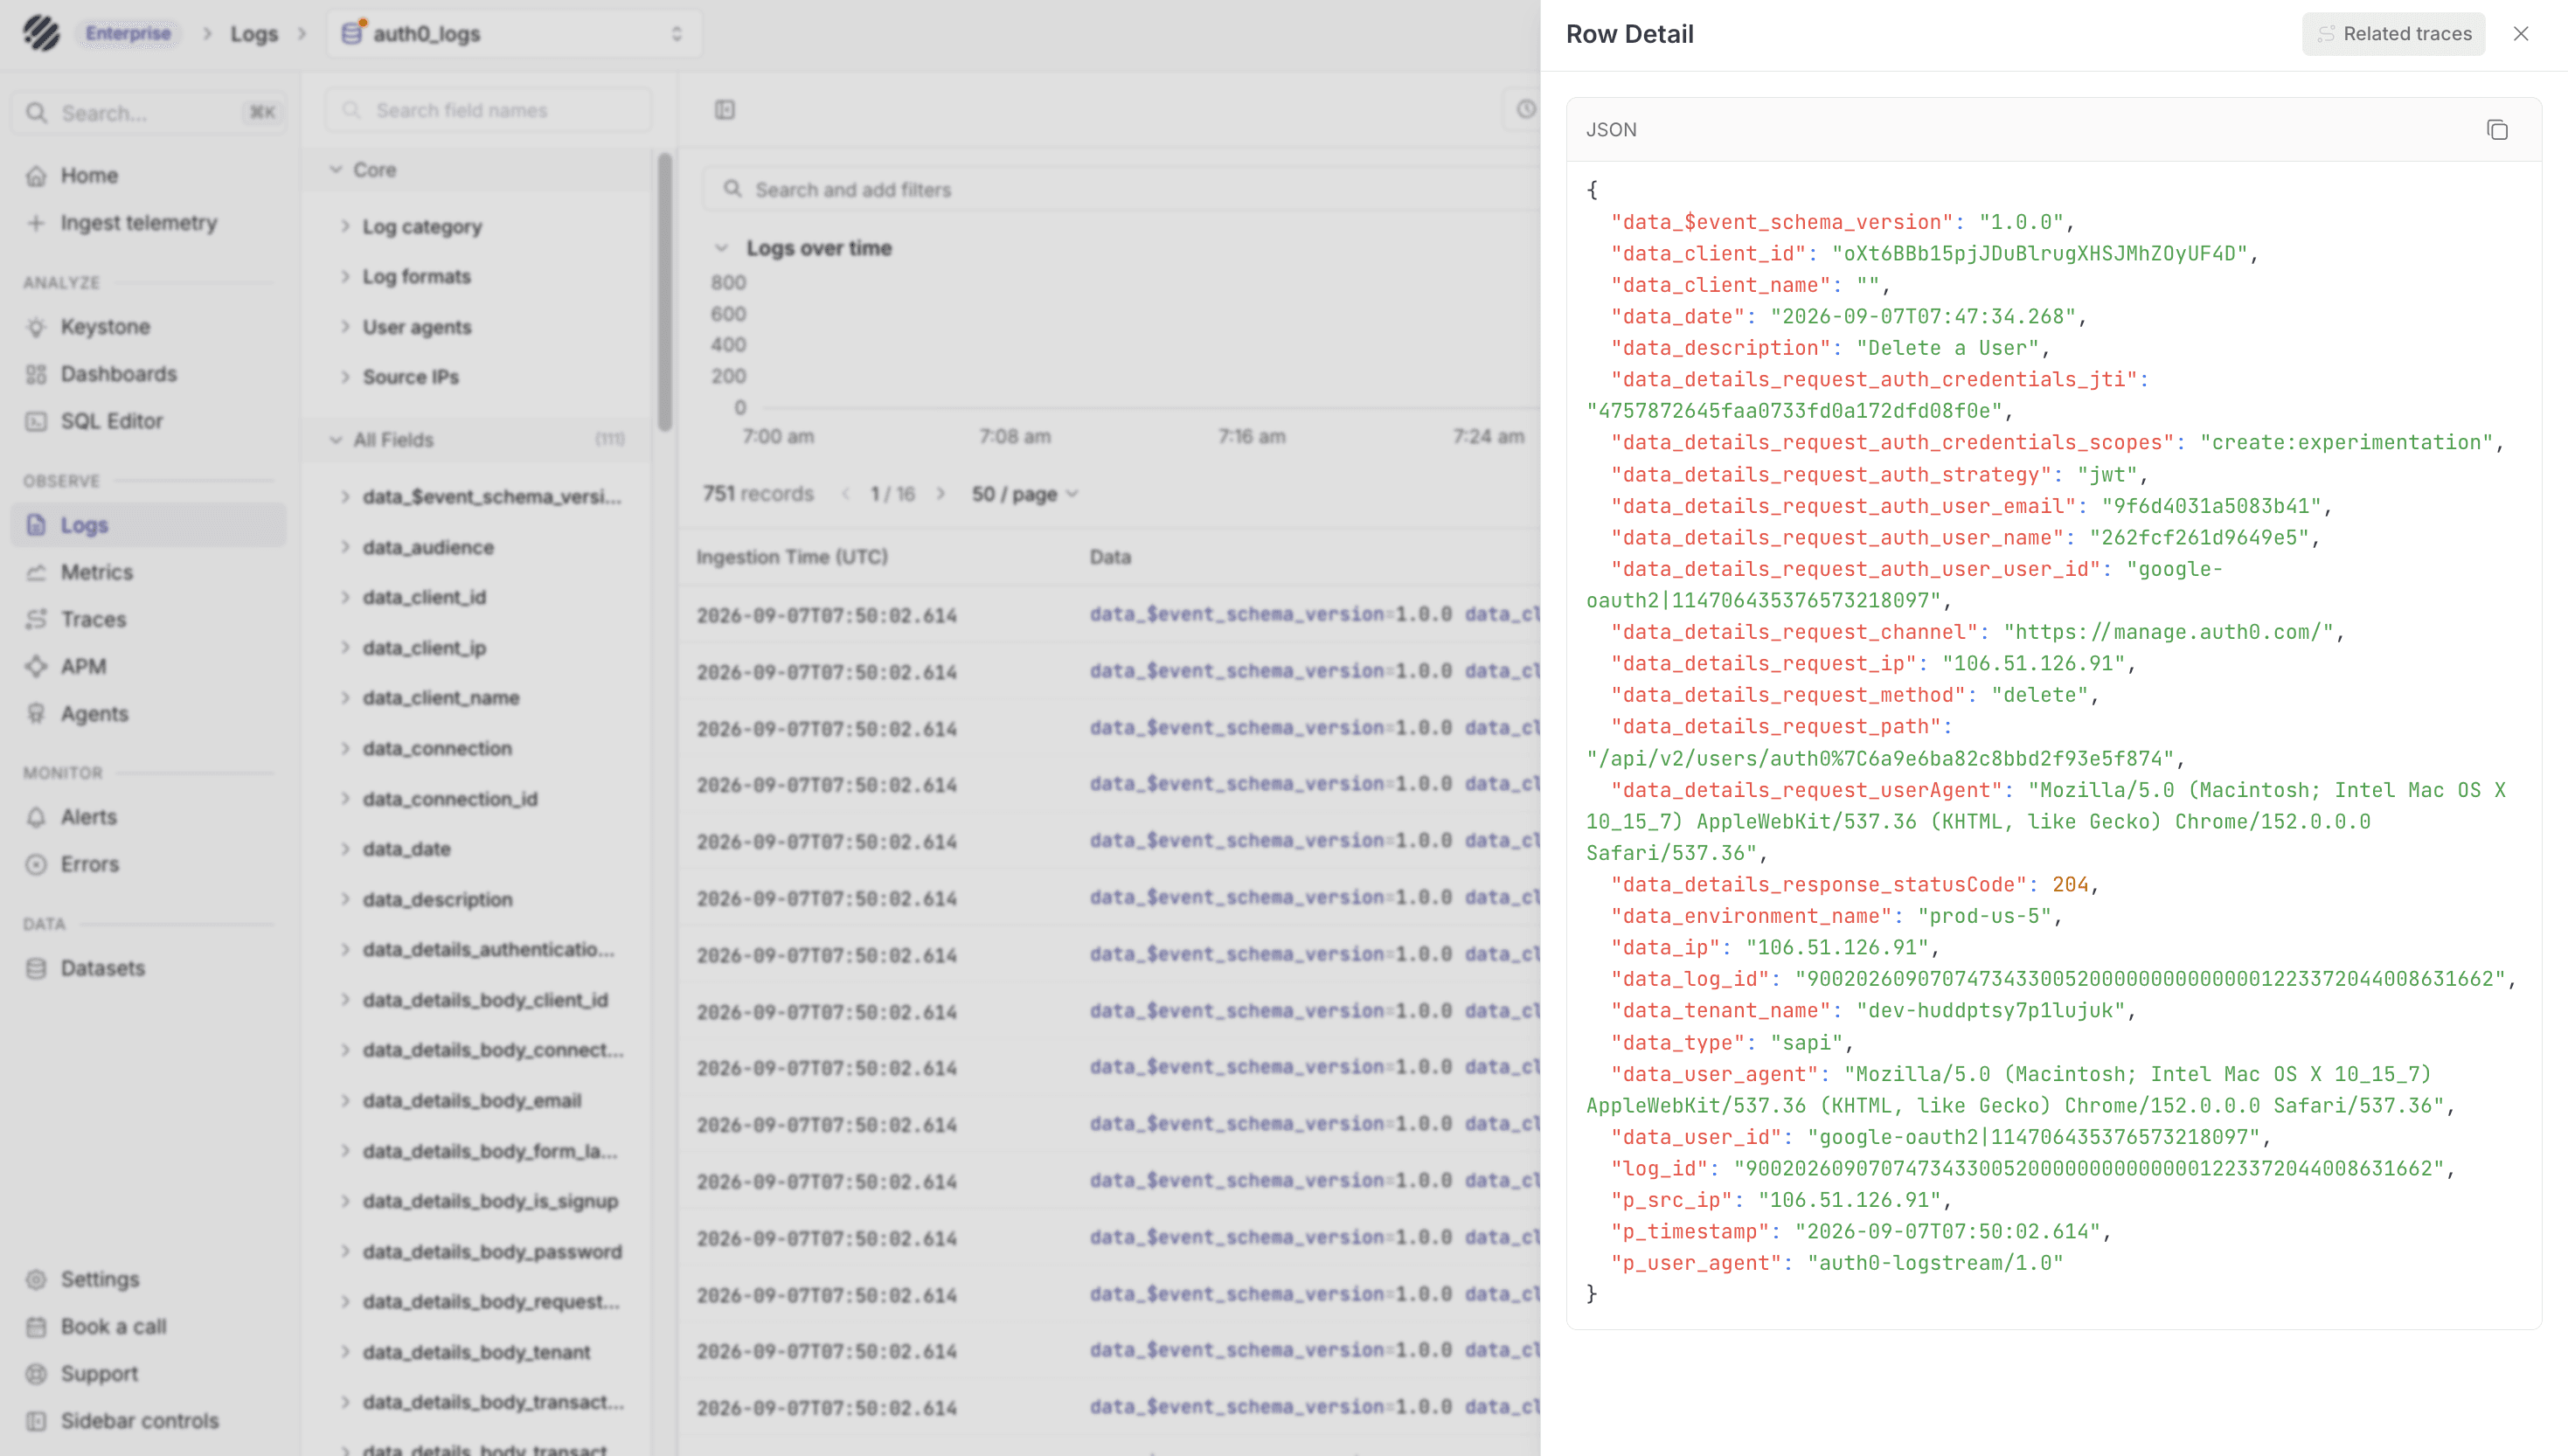The width and height of the screenshot is (2568, 1456).
Task: Go to the next page of records
Action: (x=940, y=493)
